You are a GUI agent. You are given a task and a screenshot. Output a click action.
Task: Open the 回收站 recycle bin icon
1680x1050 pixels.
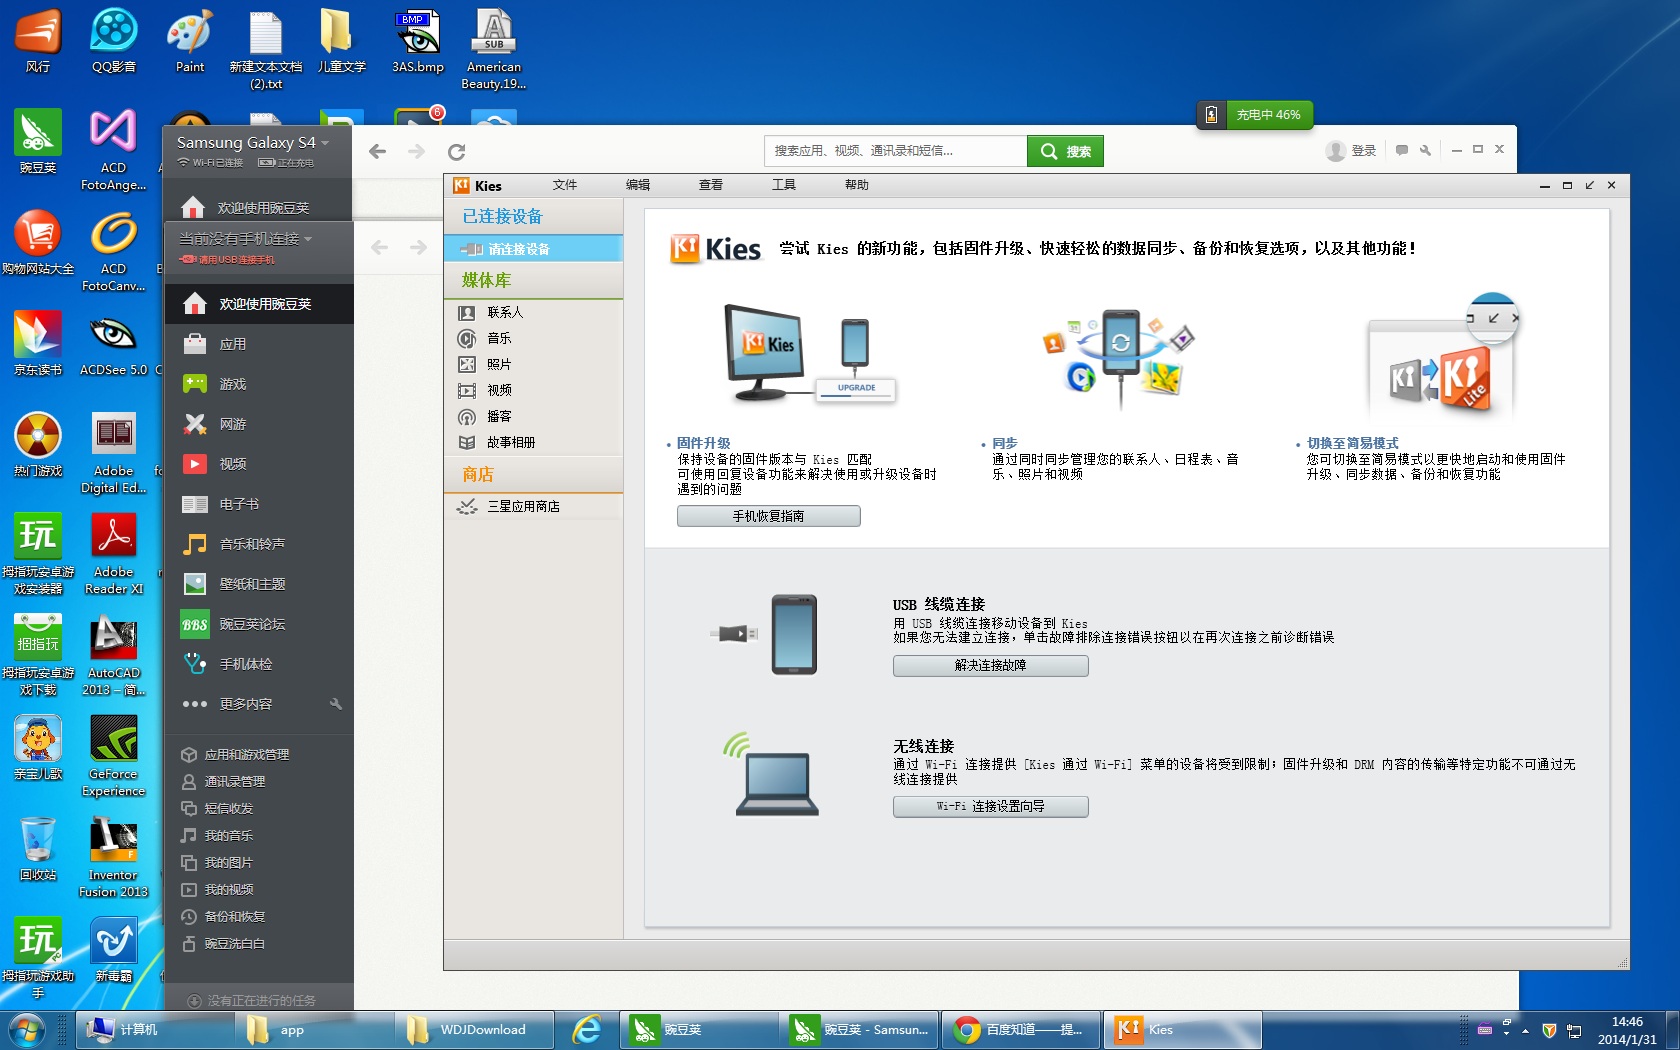pos(38,848)
